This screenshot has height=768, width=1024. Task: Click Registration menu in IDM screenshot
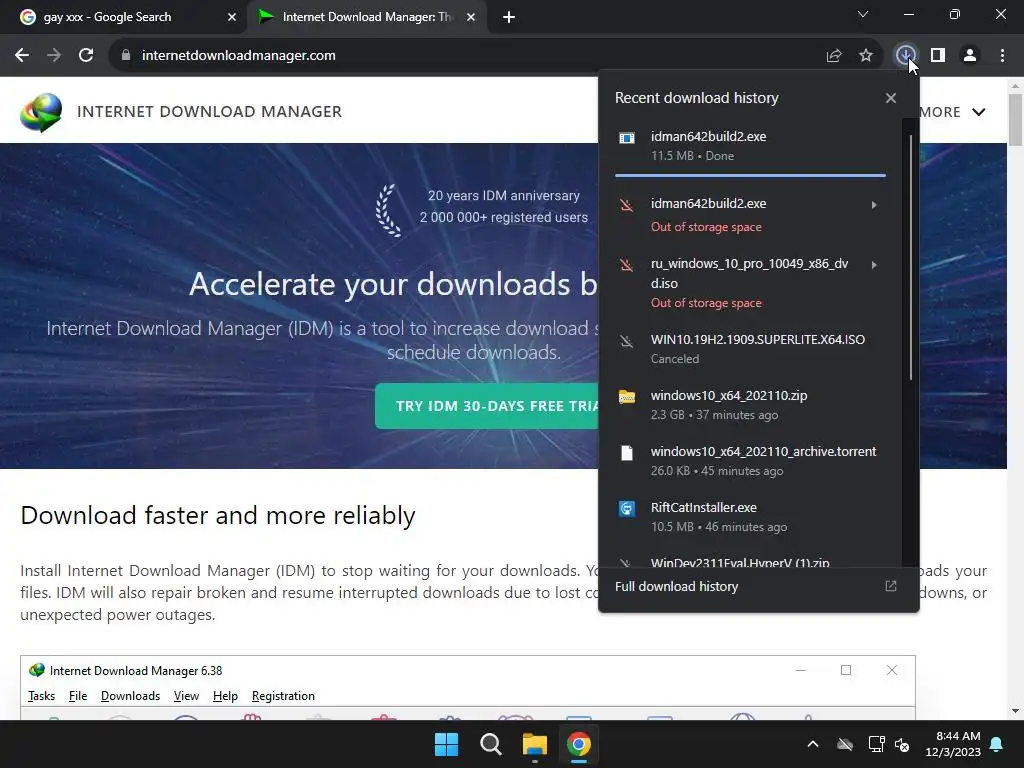tap(283, 696)
